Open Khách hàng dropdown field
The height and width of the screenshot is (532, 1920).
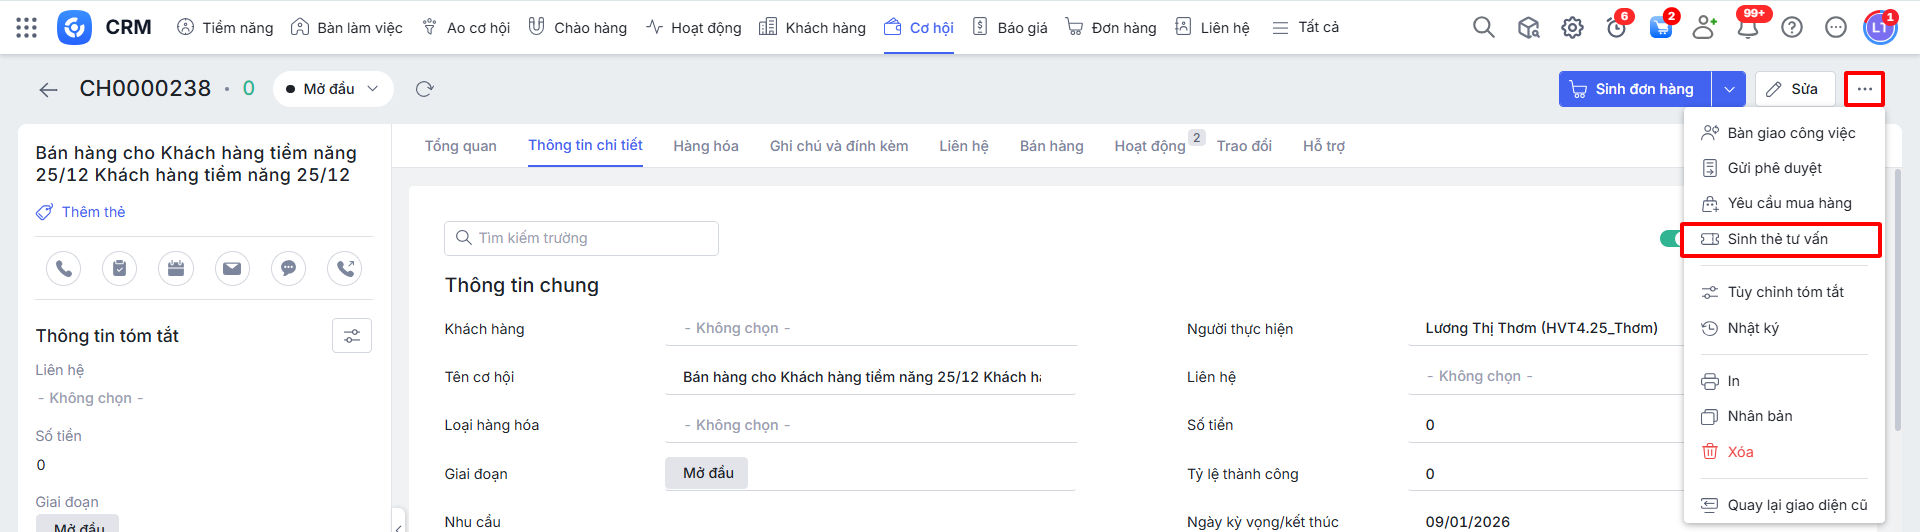[x=870, y=329]
